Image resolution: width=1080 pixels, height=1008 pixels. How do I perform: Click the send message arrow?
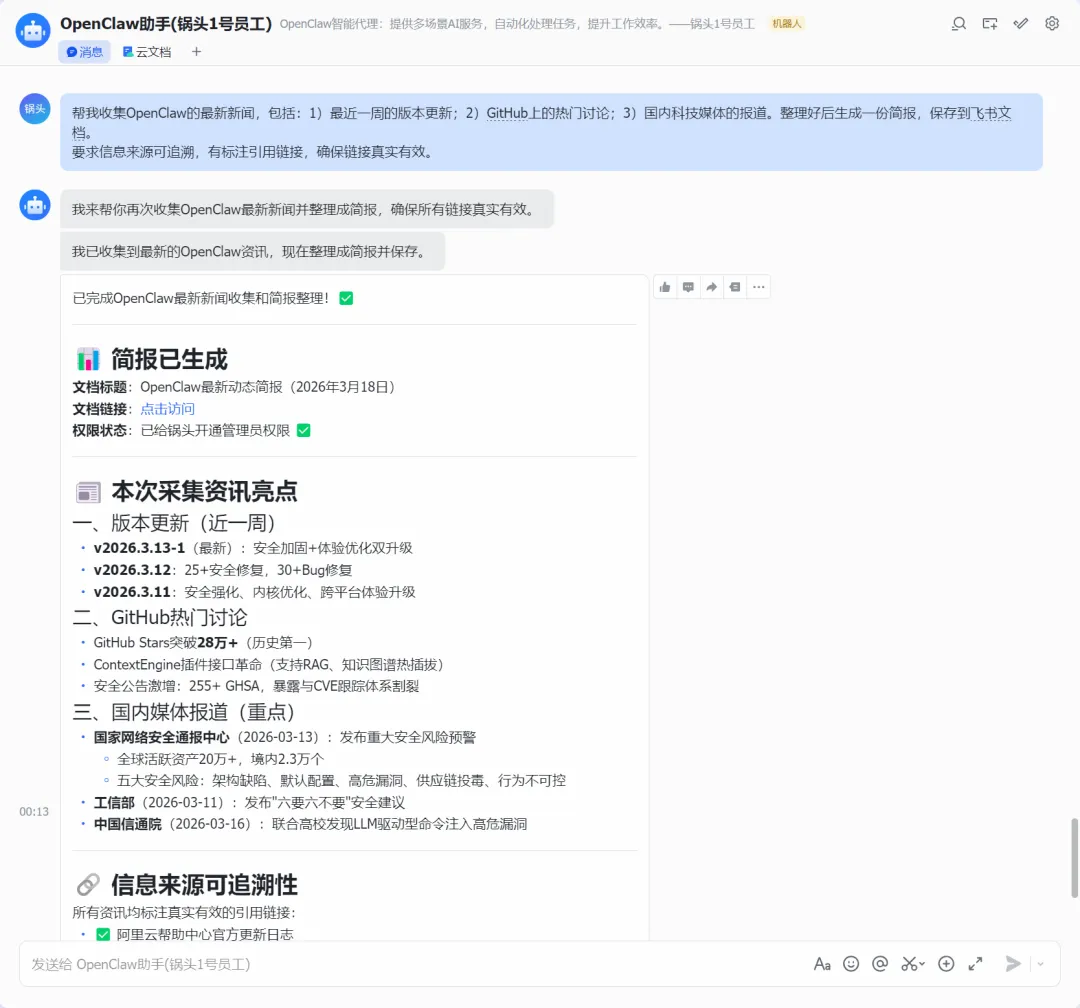pyautogui.click(x=1012, y=964)
